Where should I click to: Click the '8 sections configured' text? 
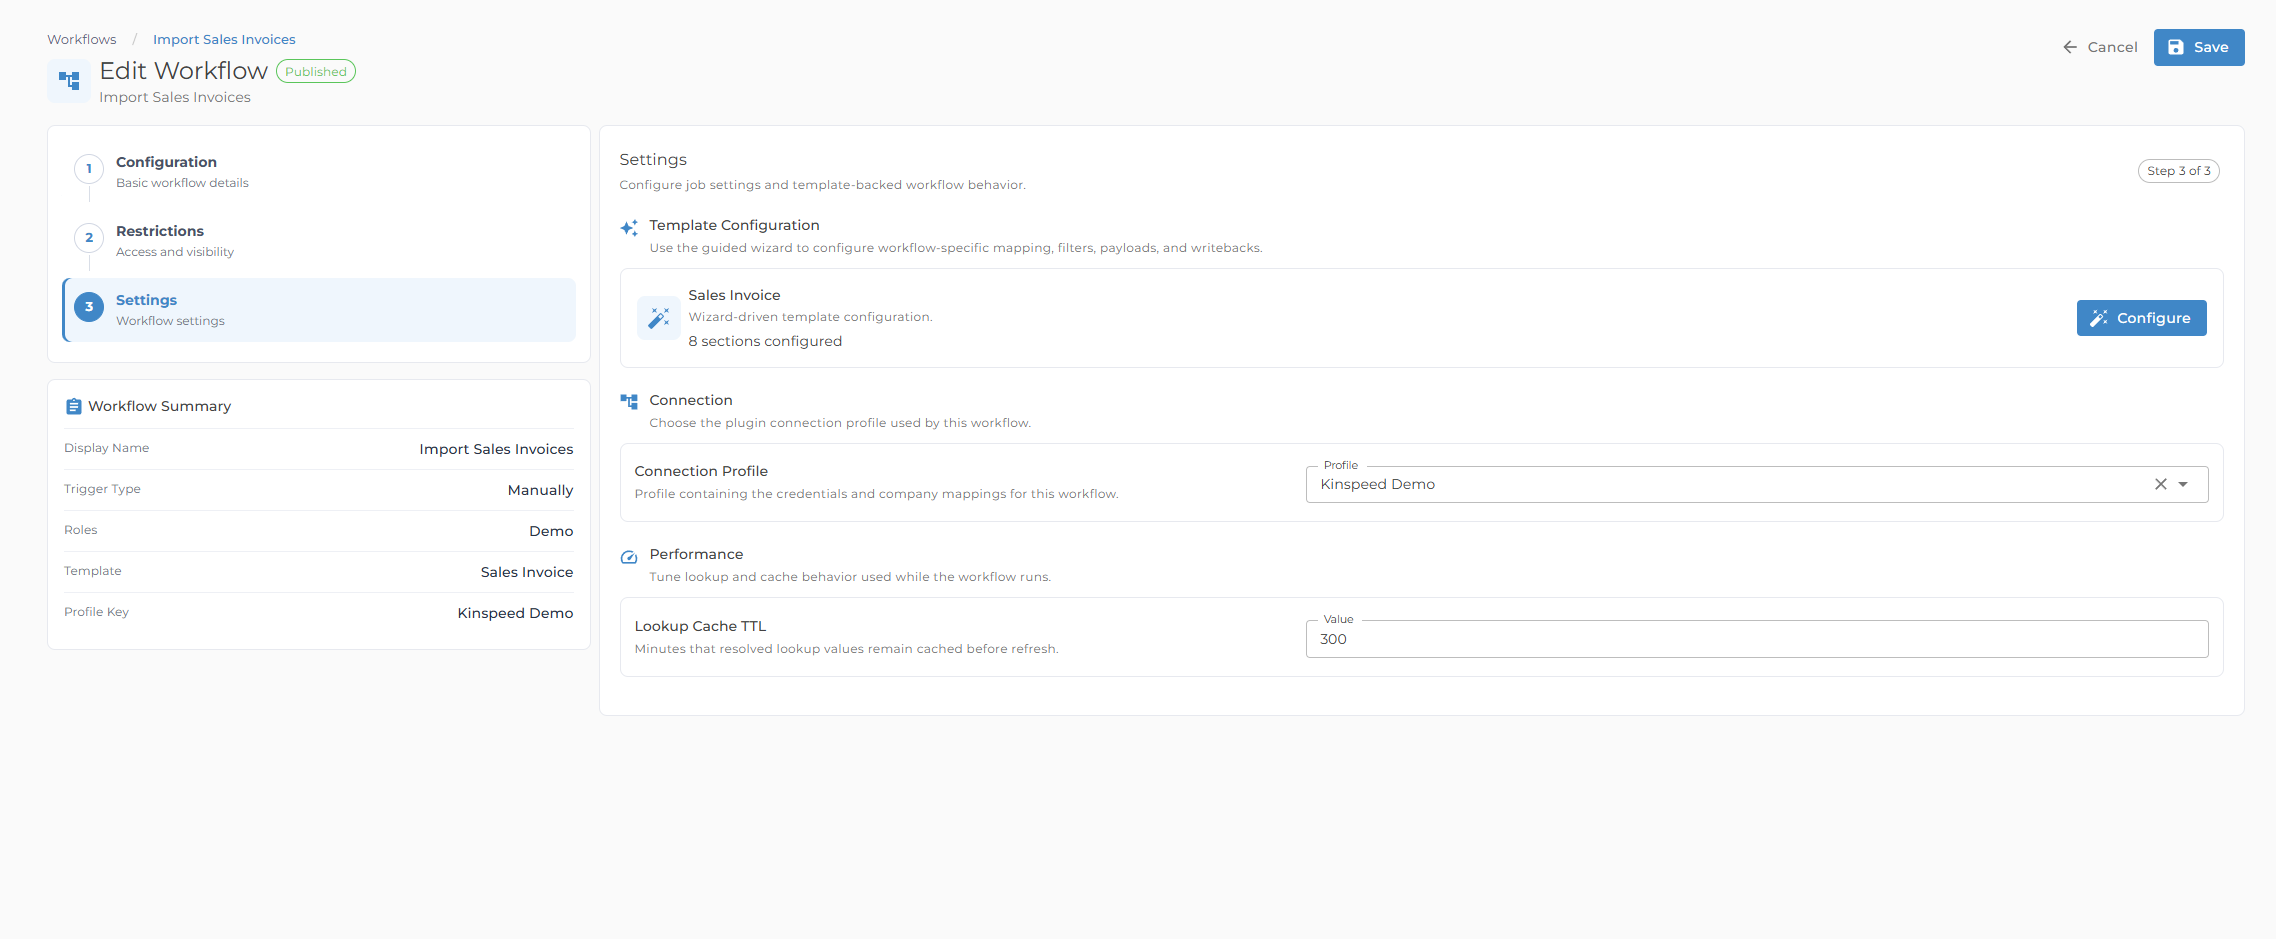pyautogui.click(x=765, y=342)
